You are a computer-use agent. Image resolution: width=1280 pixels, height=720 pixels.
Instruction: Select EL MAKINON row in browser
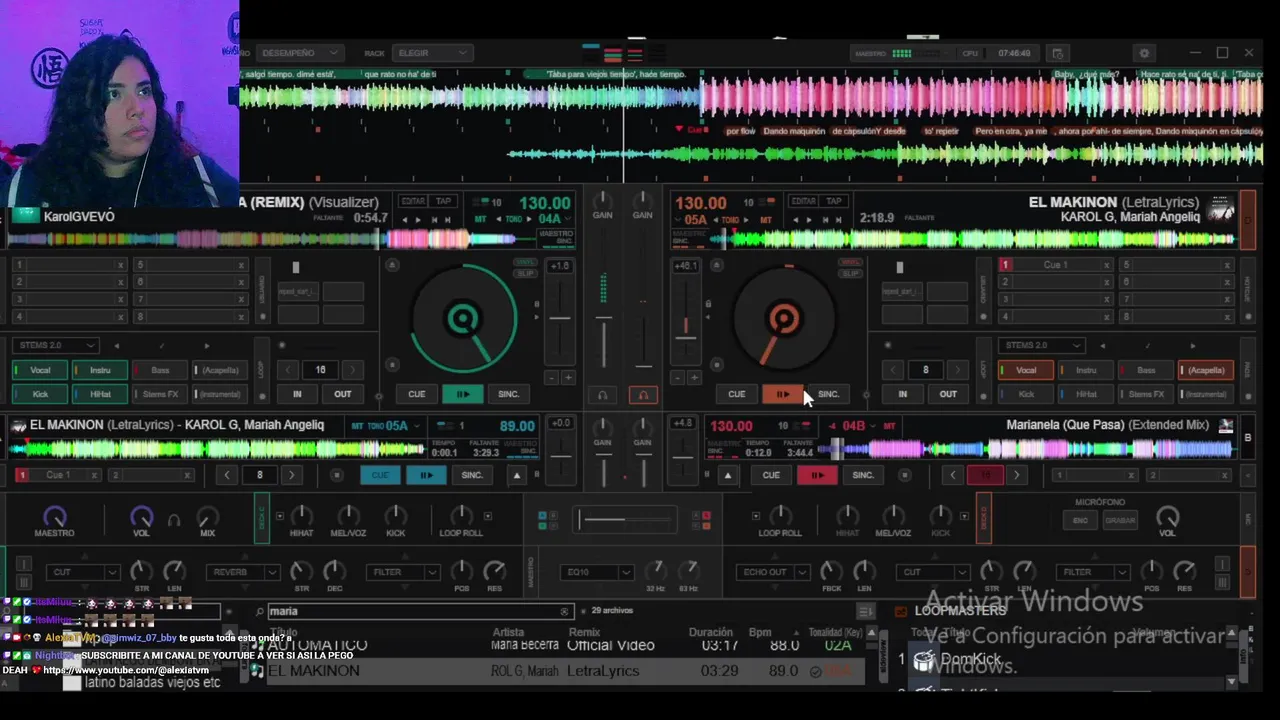(560, 671)
